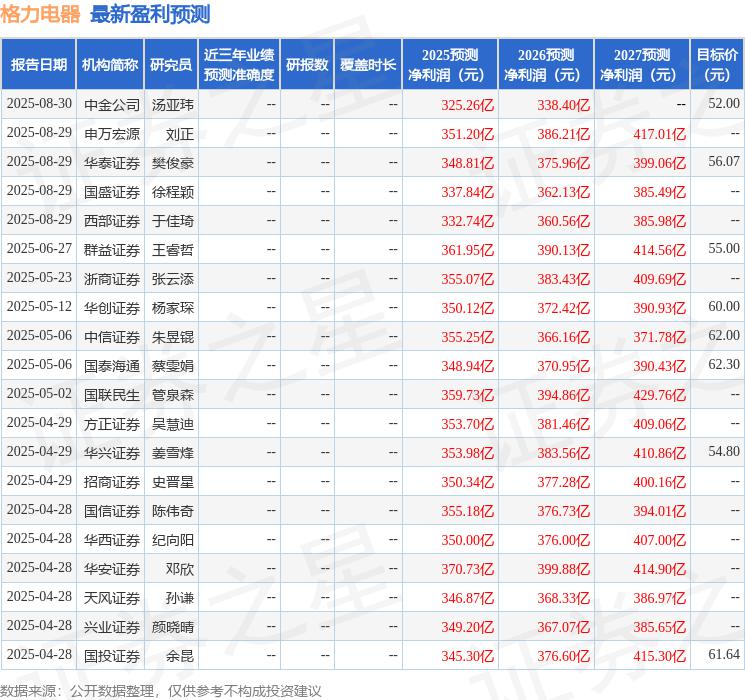
Task: Select institution 天风证券
Action: click(112, 598)
